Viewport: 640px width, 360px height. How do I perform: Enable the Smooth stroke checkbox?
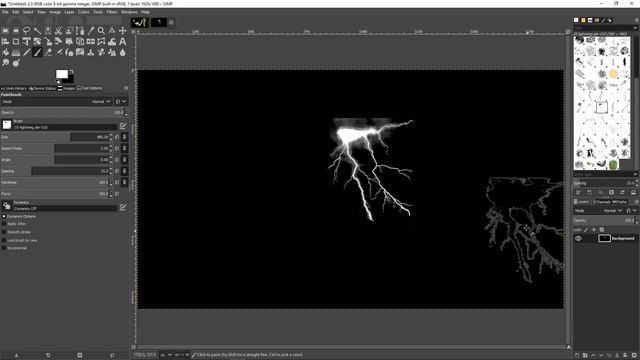point(4,232)
